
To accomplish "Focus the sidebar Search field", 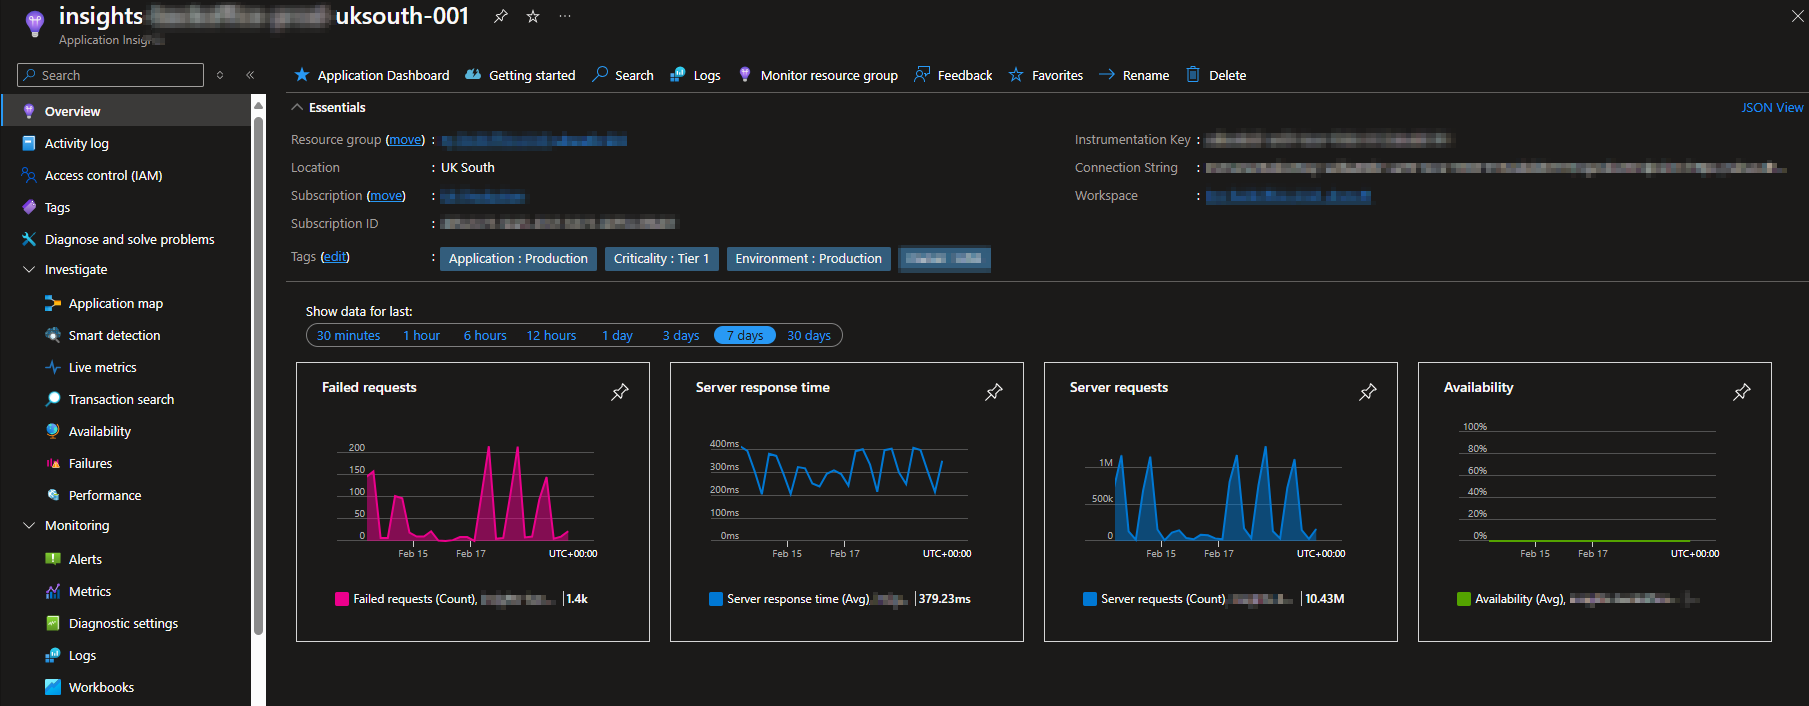I will (x=110, y=75).
